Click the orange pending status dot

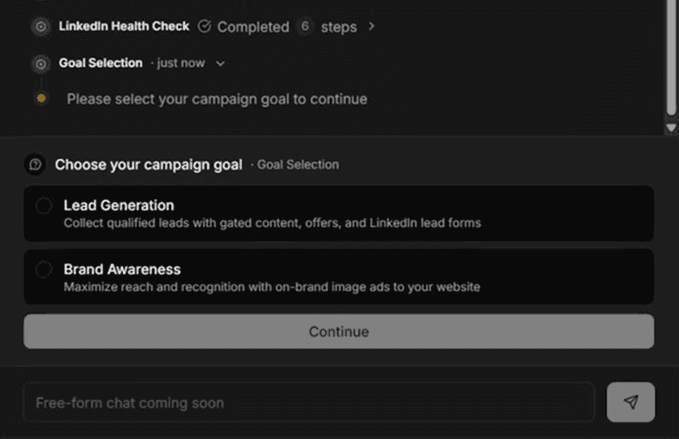click(41, 99)
